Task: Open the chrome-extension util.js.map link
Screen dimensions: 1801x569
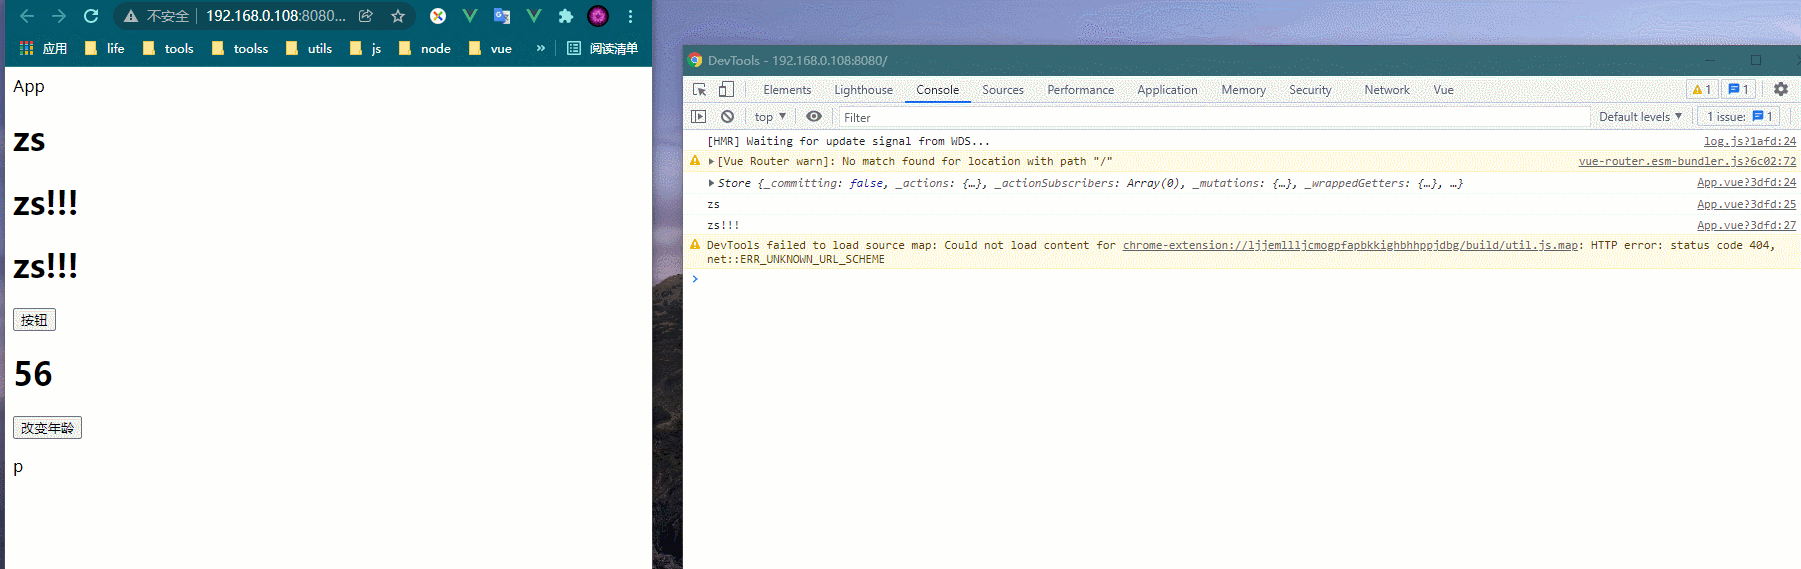Action: tap(1350, 245)
